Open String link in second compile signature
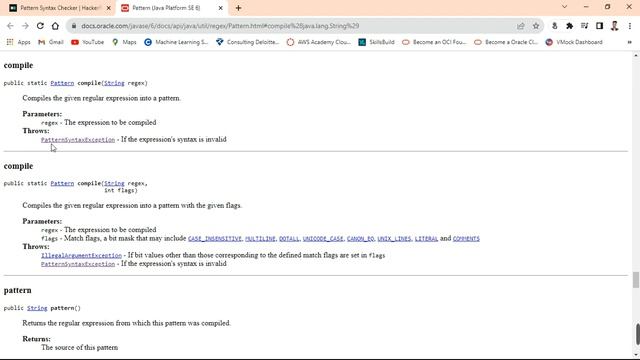 (114, 183)
